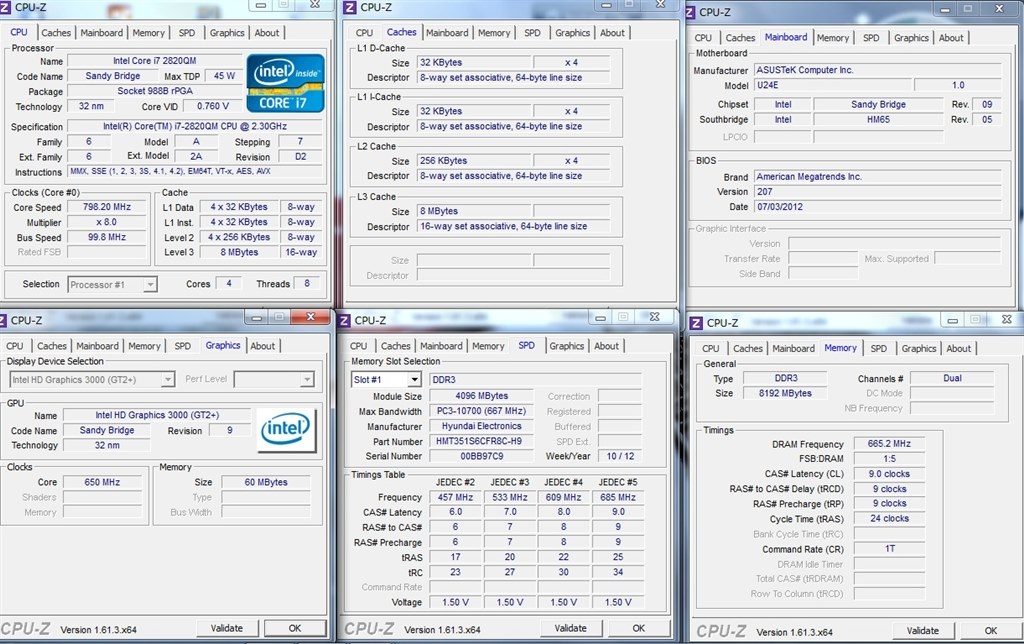Viewport: 1024px width, 644px height.
Task: Click the Channels # Dual value
Action: tap(952, 379)
